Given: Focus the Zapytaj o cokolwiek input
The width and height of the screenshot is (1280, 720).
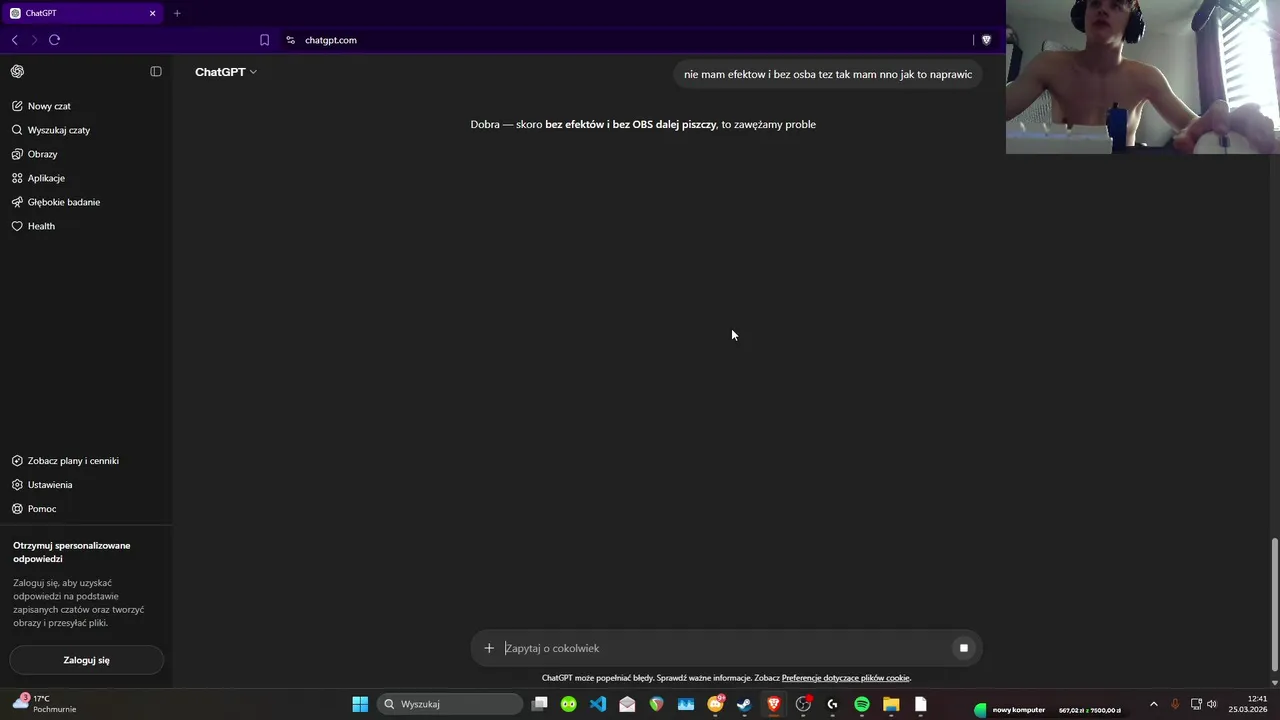Looking at the screenshot, I should click(x=725, y=648).
